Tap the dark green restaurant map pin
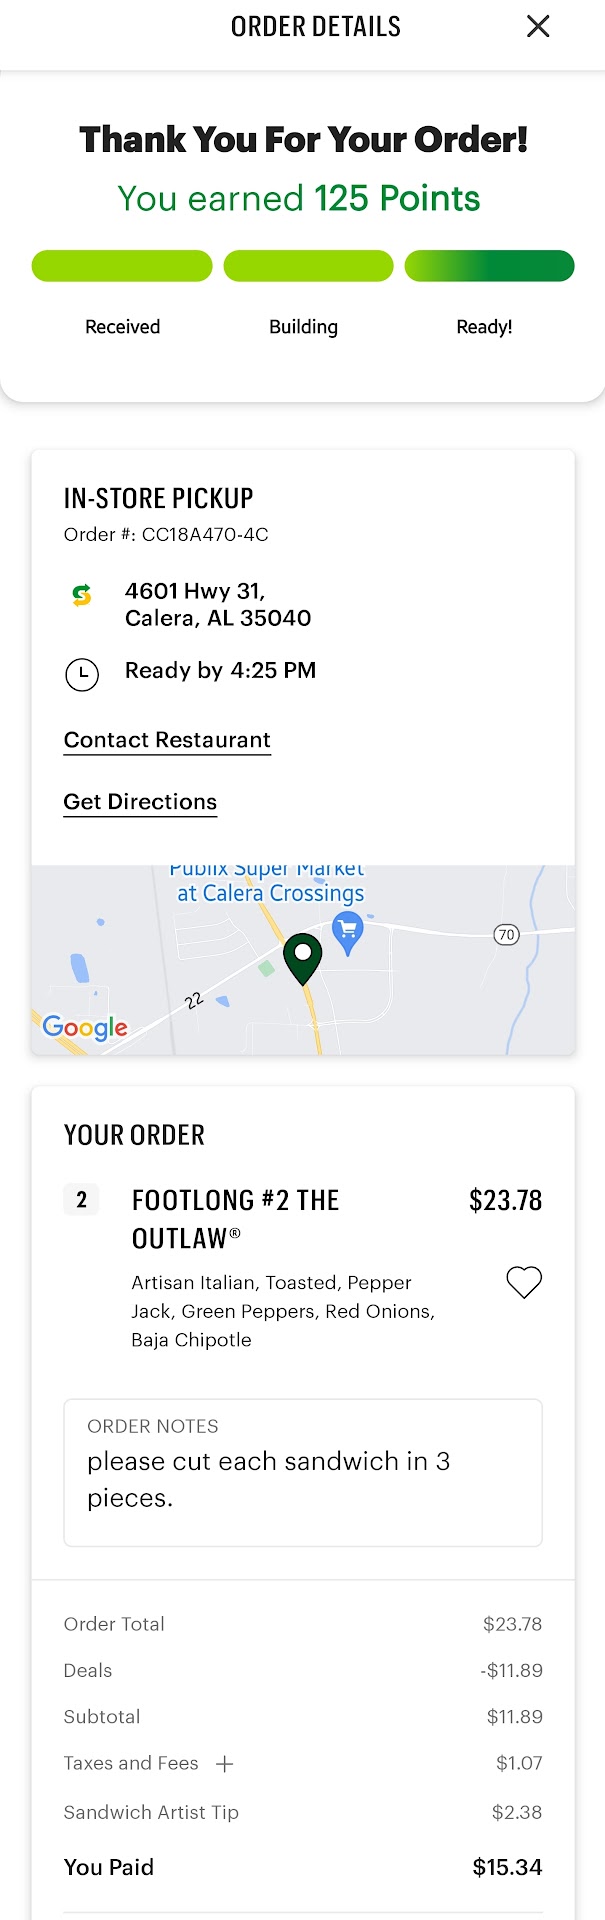Image resolution: width=605 pixels, height=1920 pixels. [x=303, y=958]
